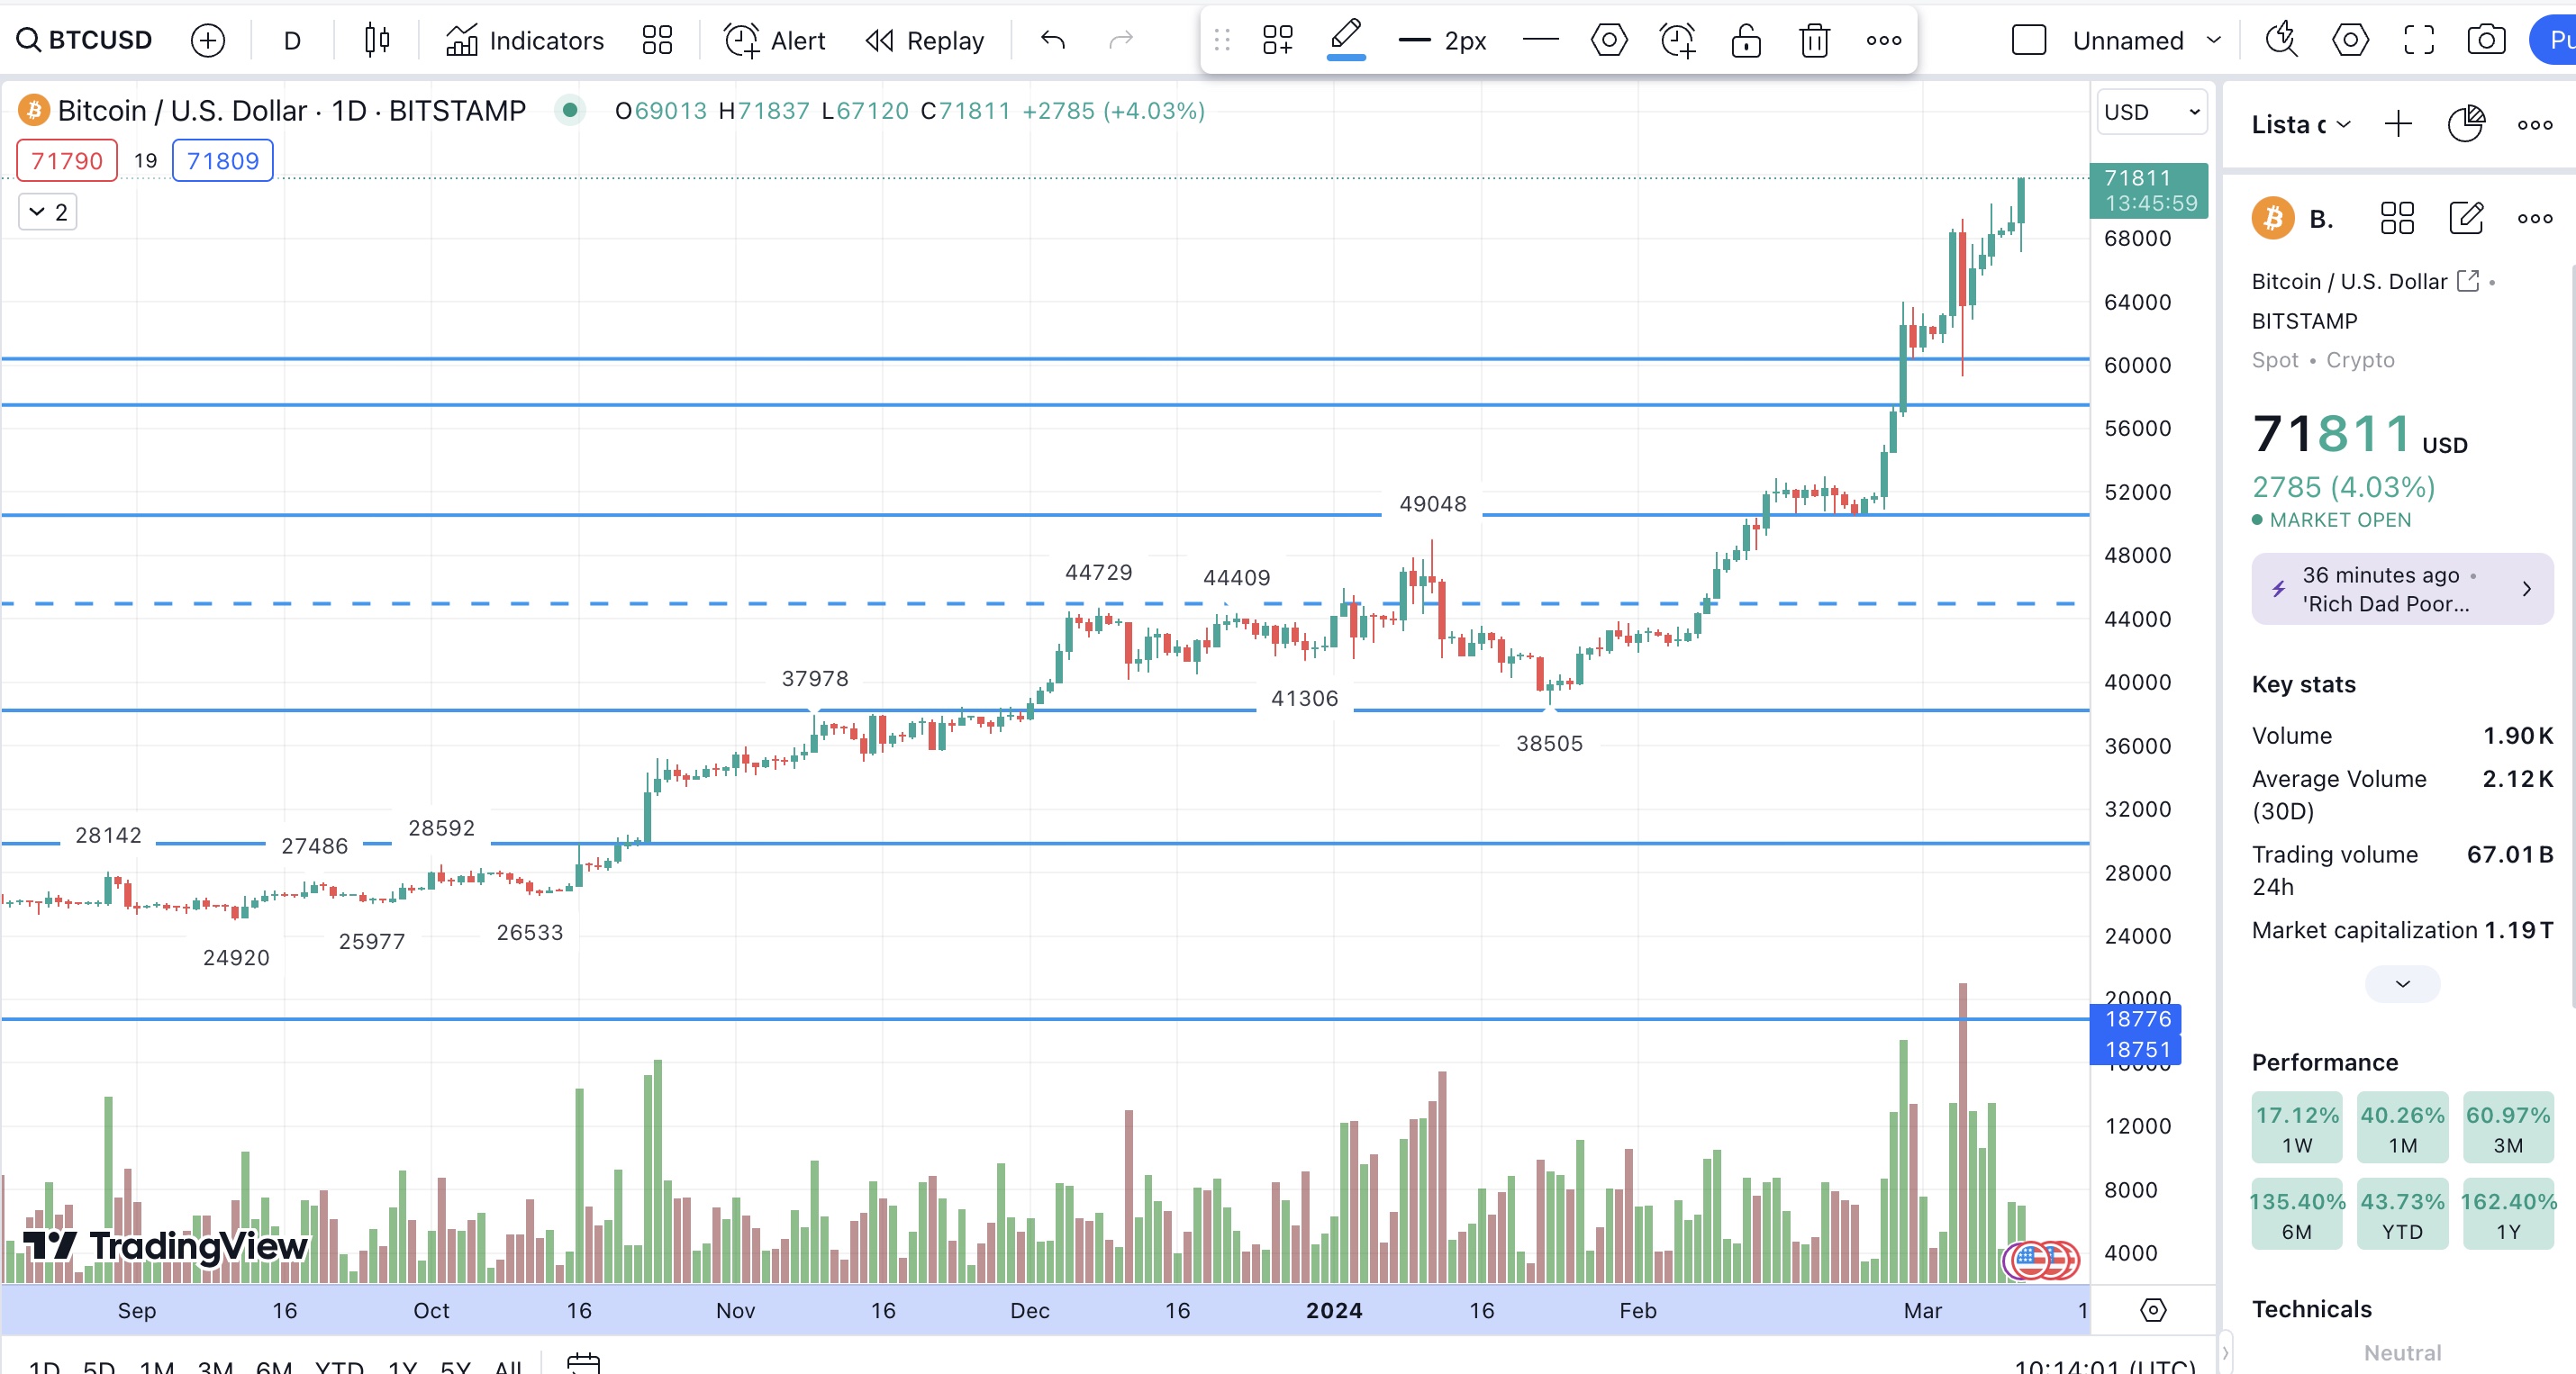Expand the collapsed indicators legend showing 2
The image size is (2576, 1374).
(48, 212)
